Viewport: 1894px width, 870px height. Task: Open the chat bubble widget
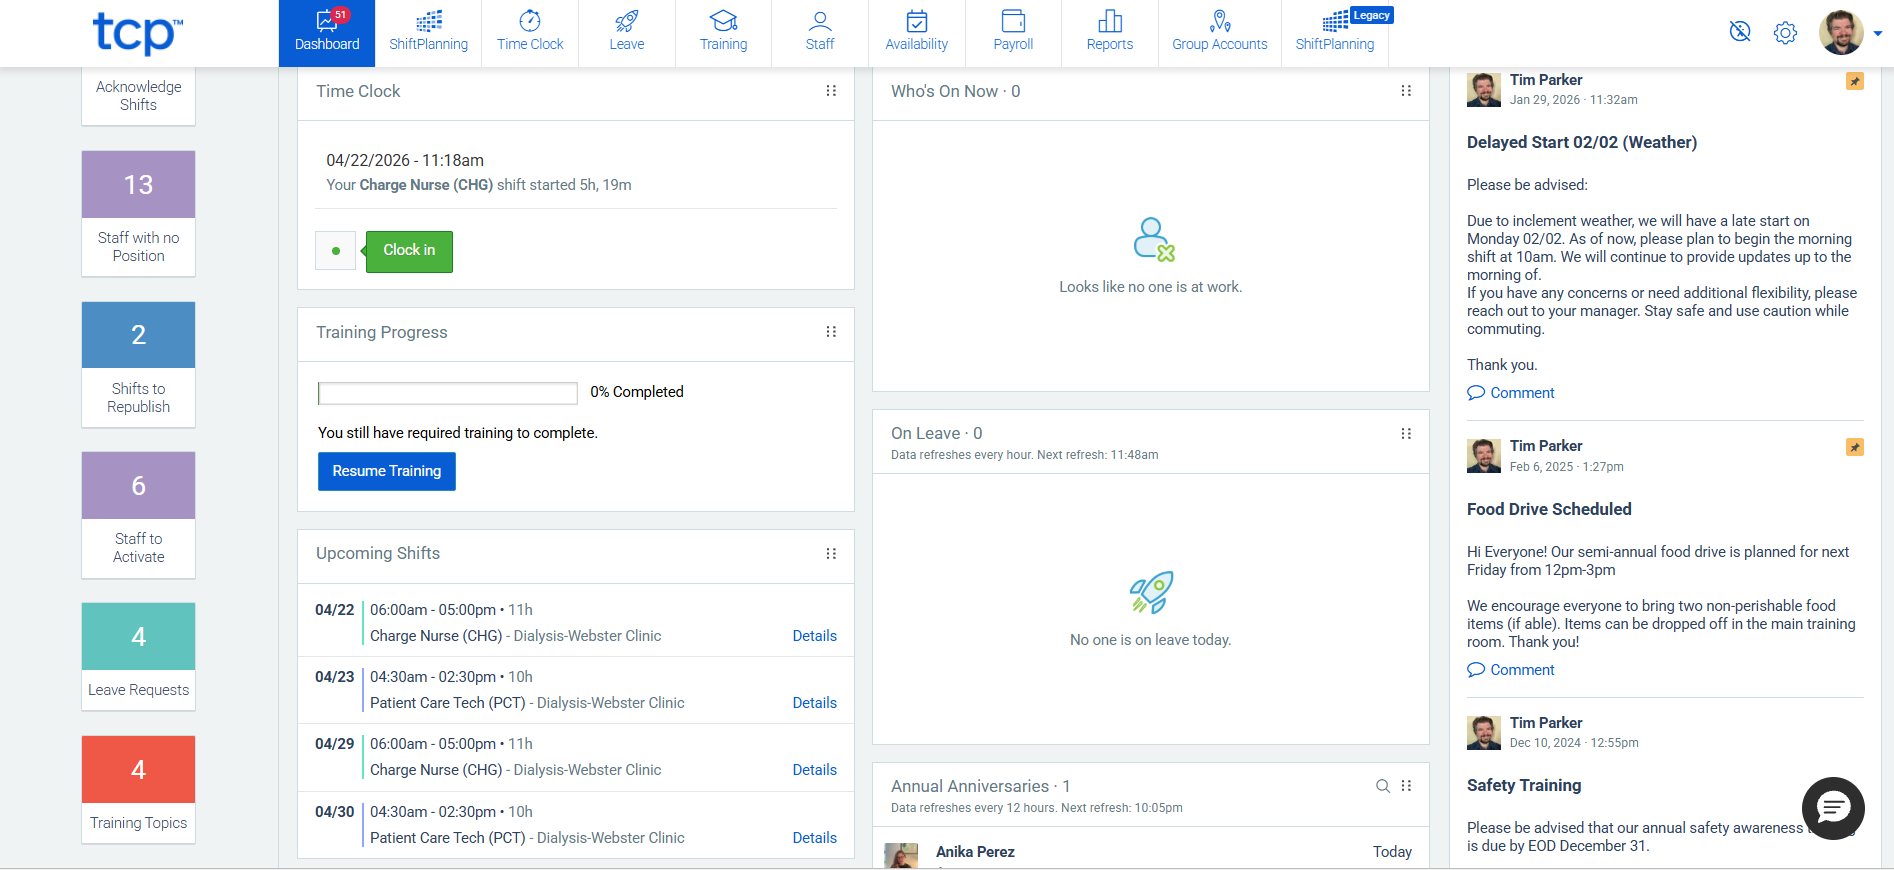[1833, 808]
